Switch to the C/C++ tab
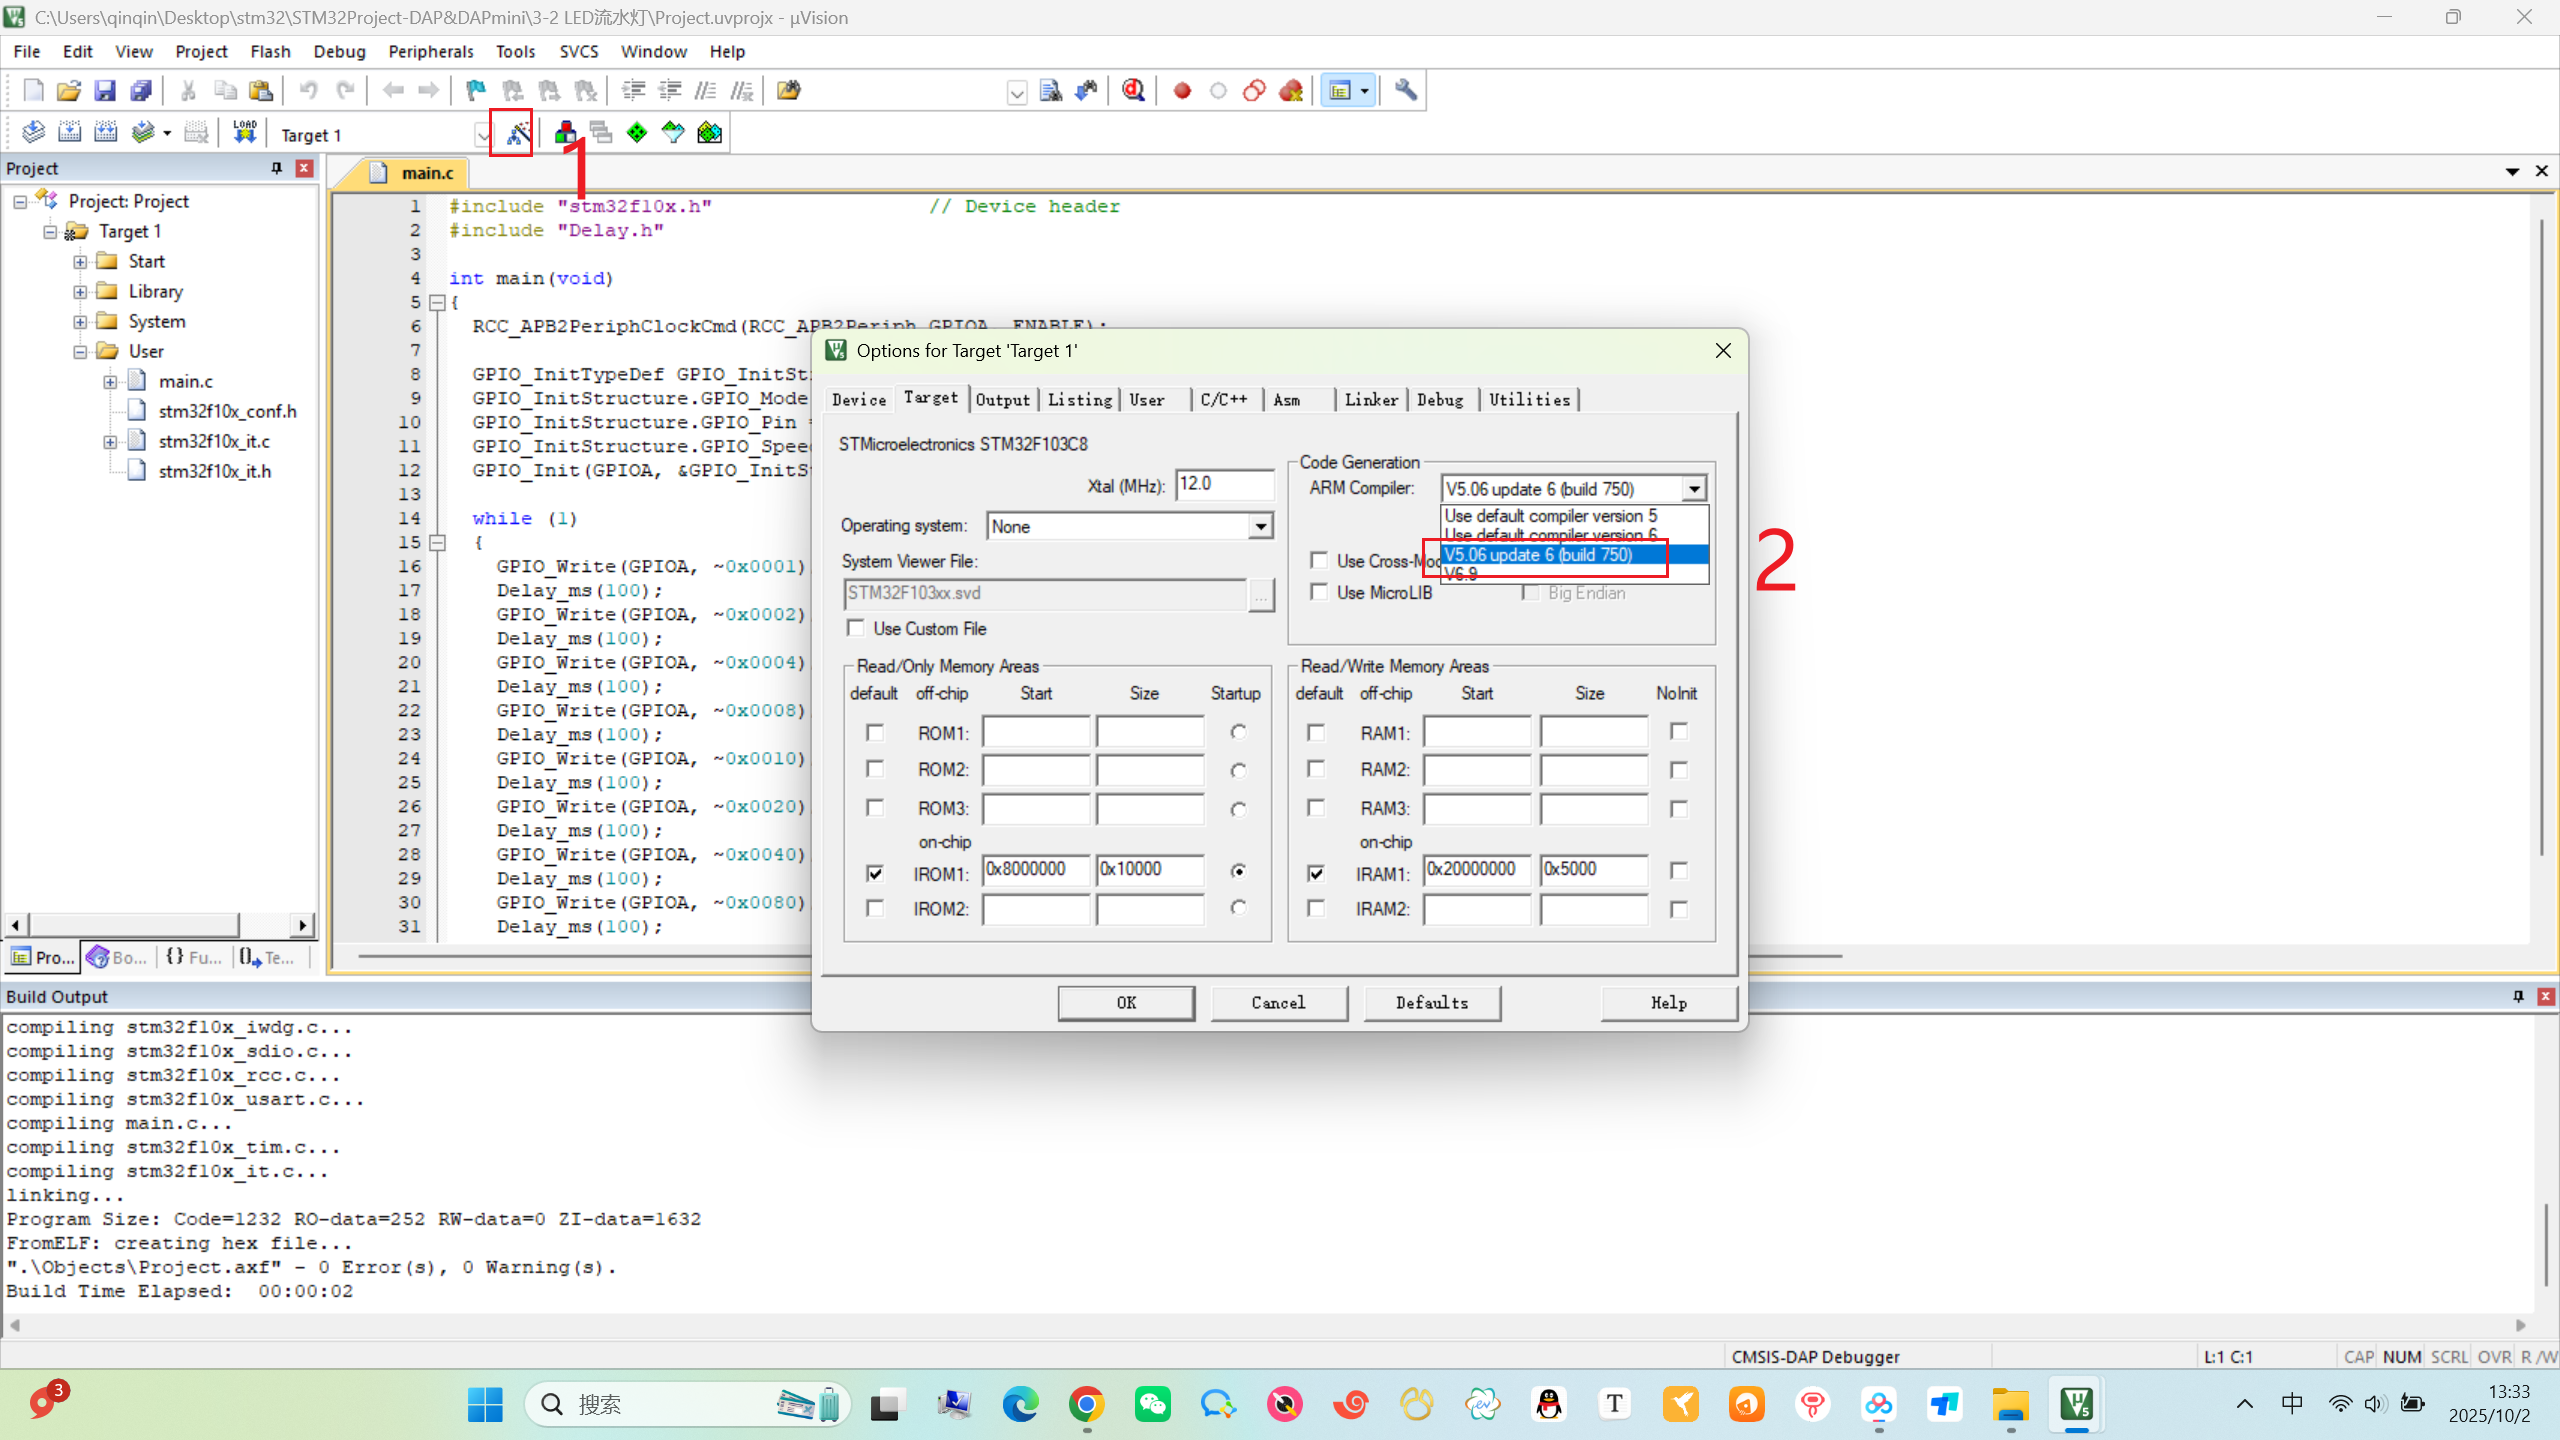 [1223, 400]
